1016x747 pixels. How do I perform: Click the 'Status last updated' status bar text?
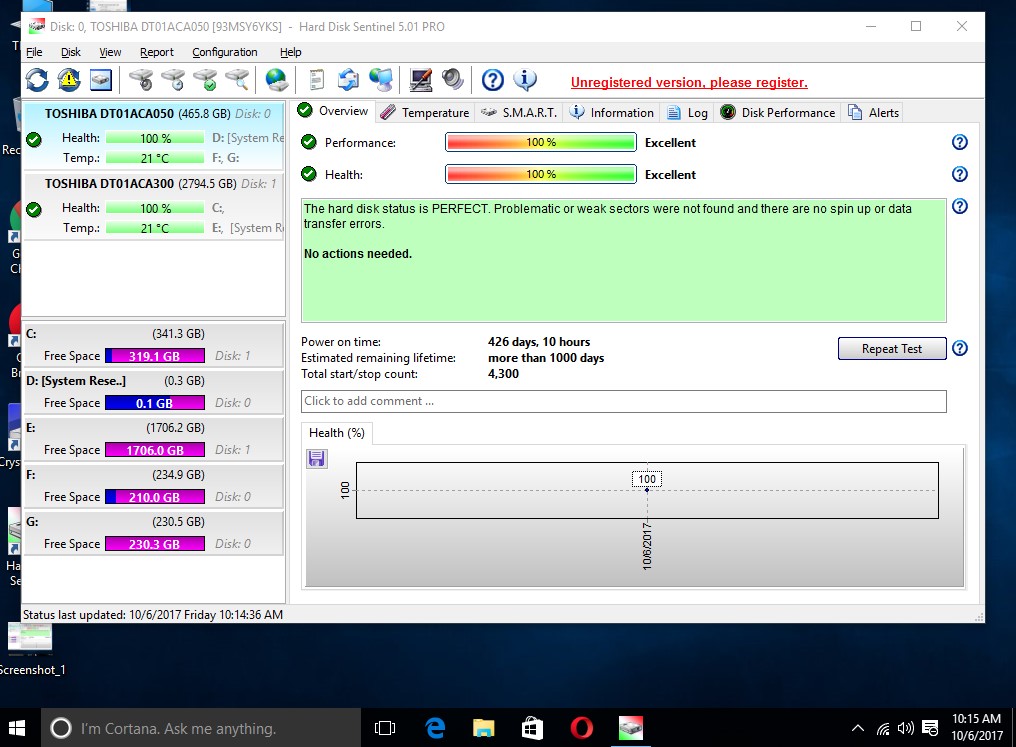(153, 614)
